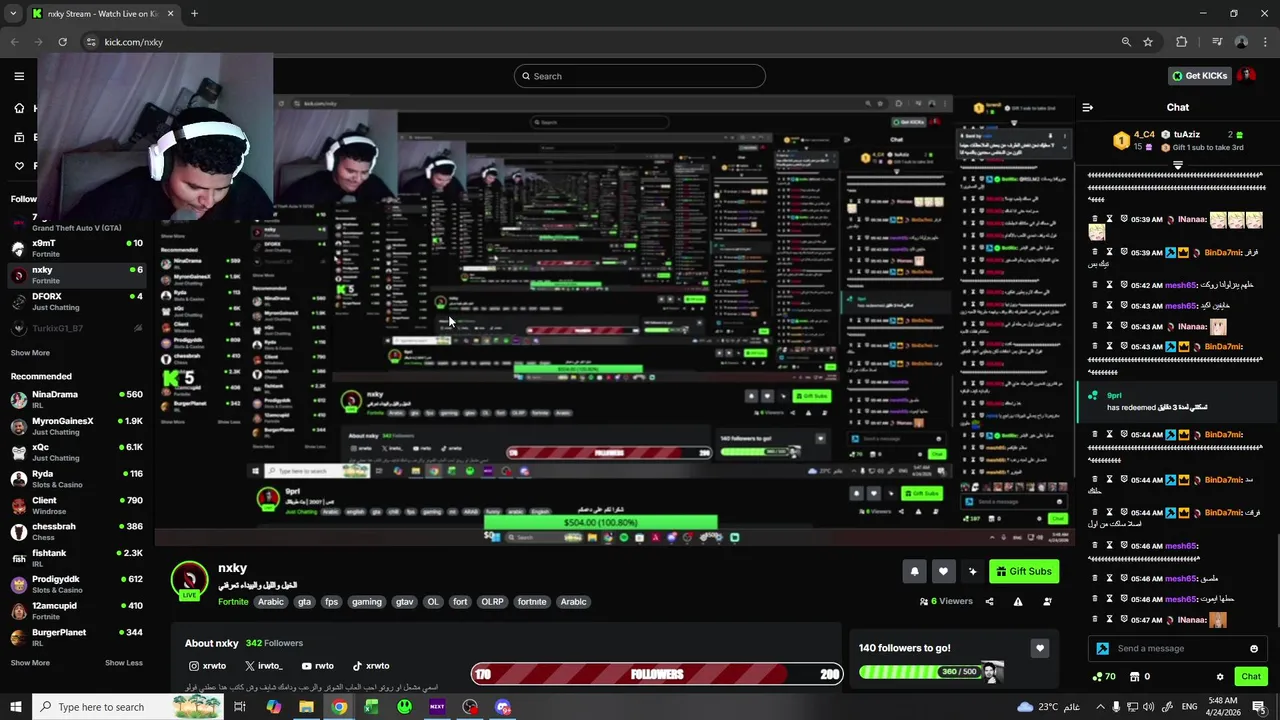Click the fps tag
1280x720 pixels.
331,602
